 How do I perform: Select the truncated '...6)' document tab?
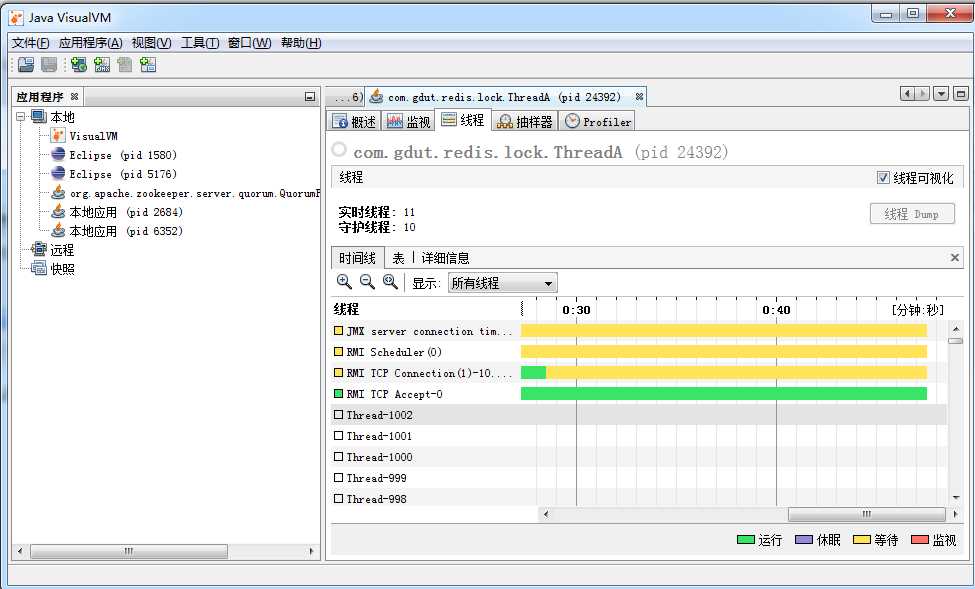point(347,97)
